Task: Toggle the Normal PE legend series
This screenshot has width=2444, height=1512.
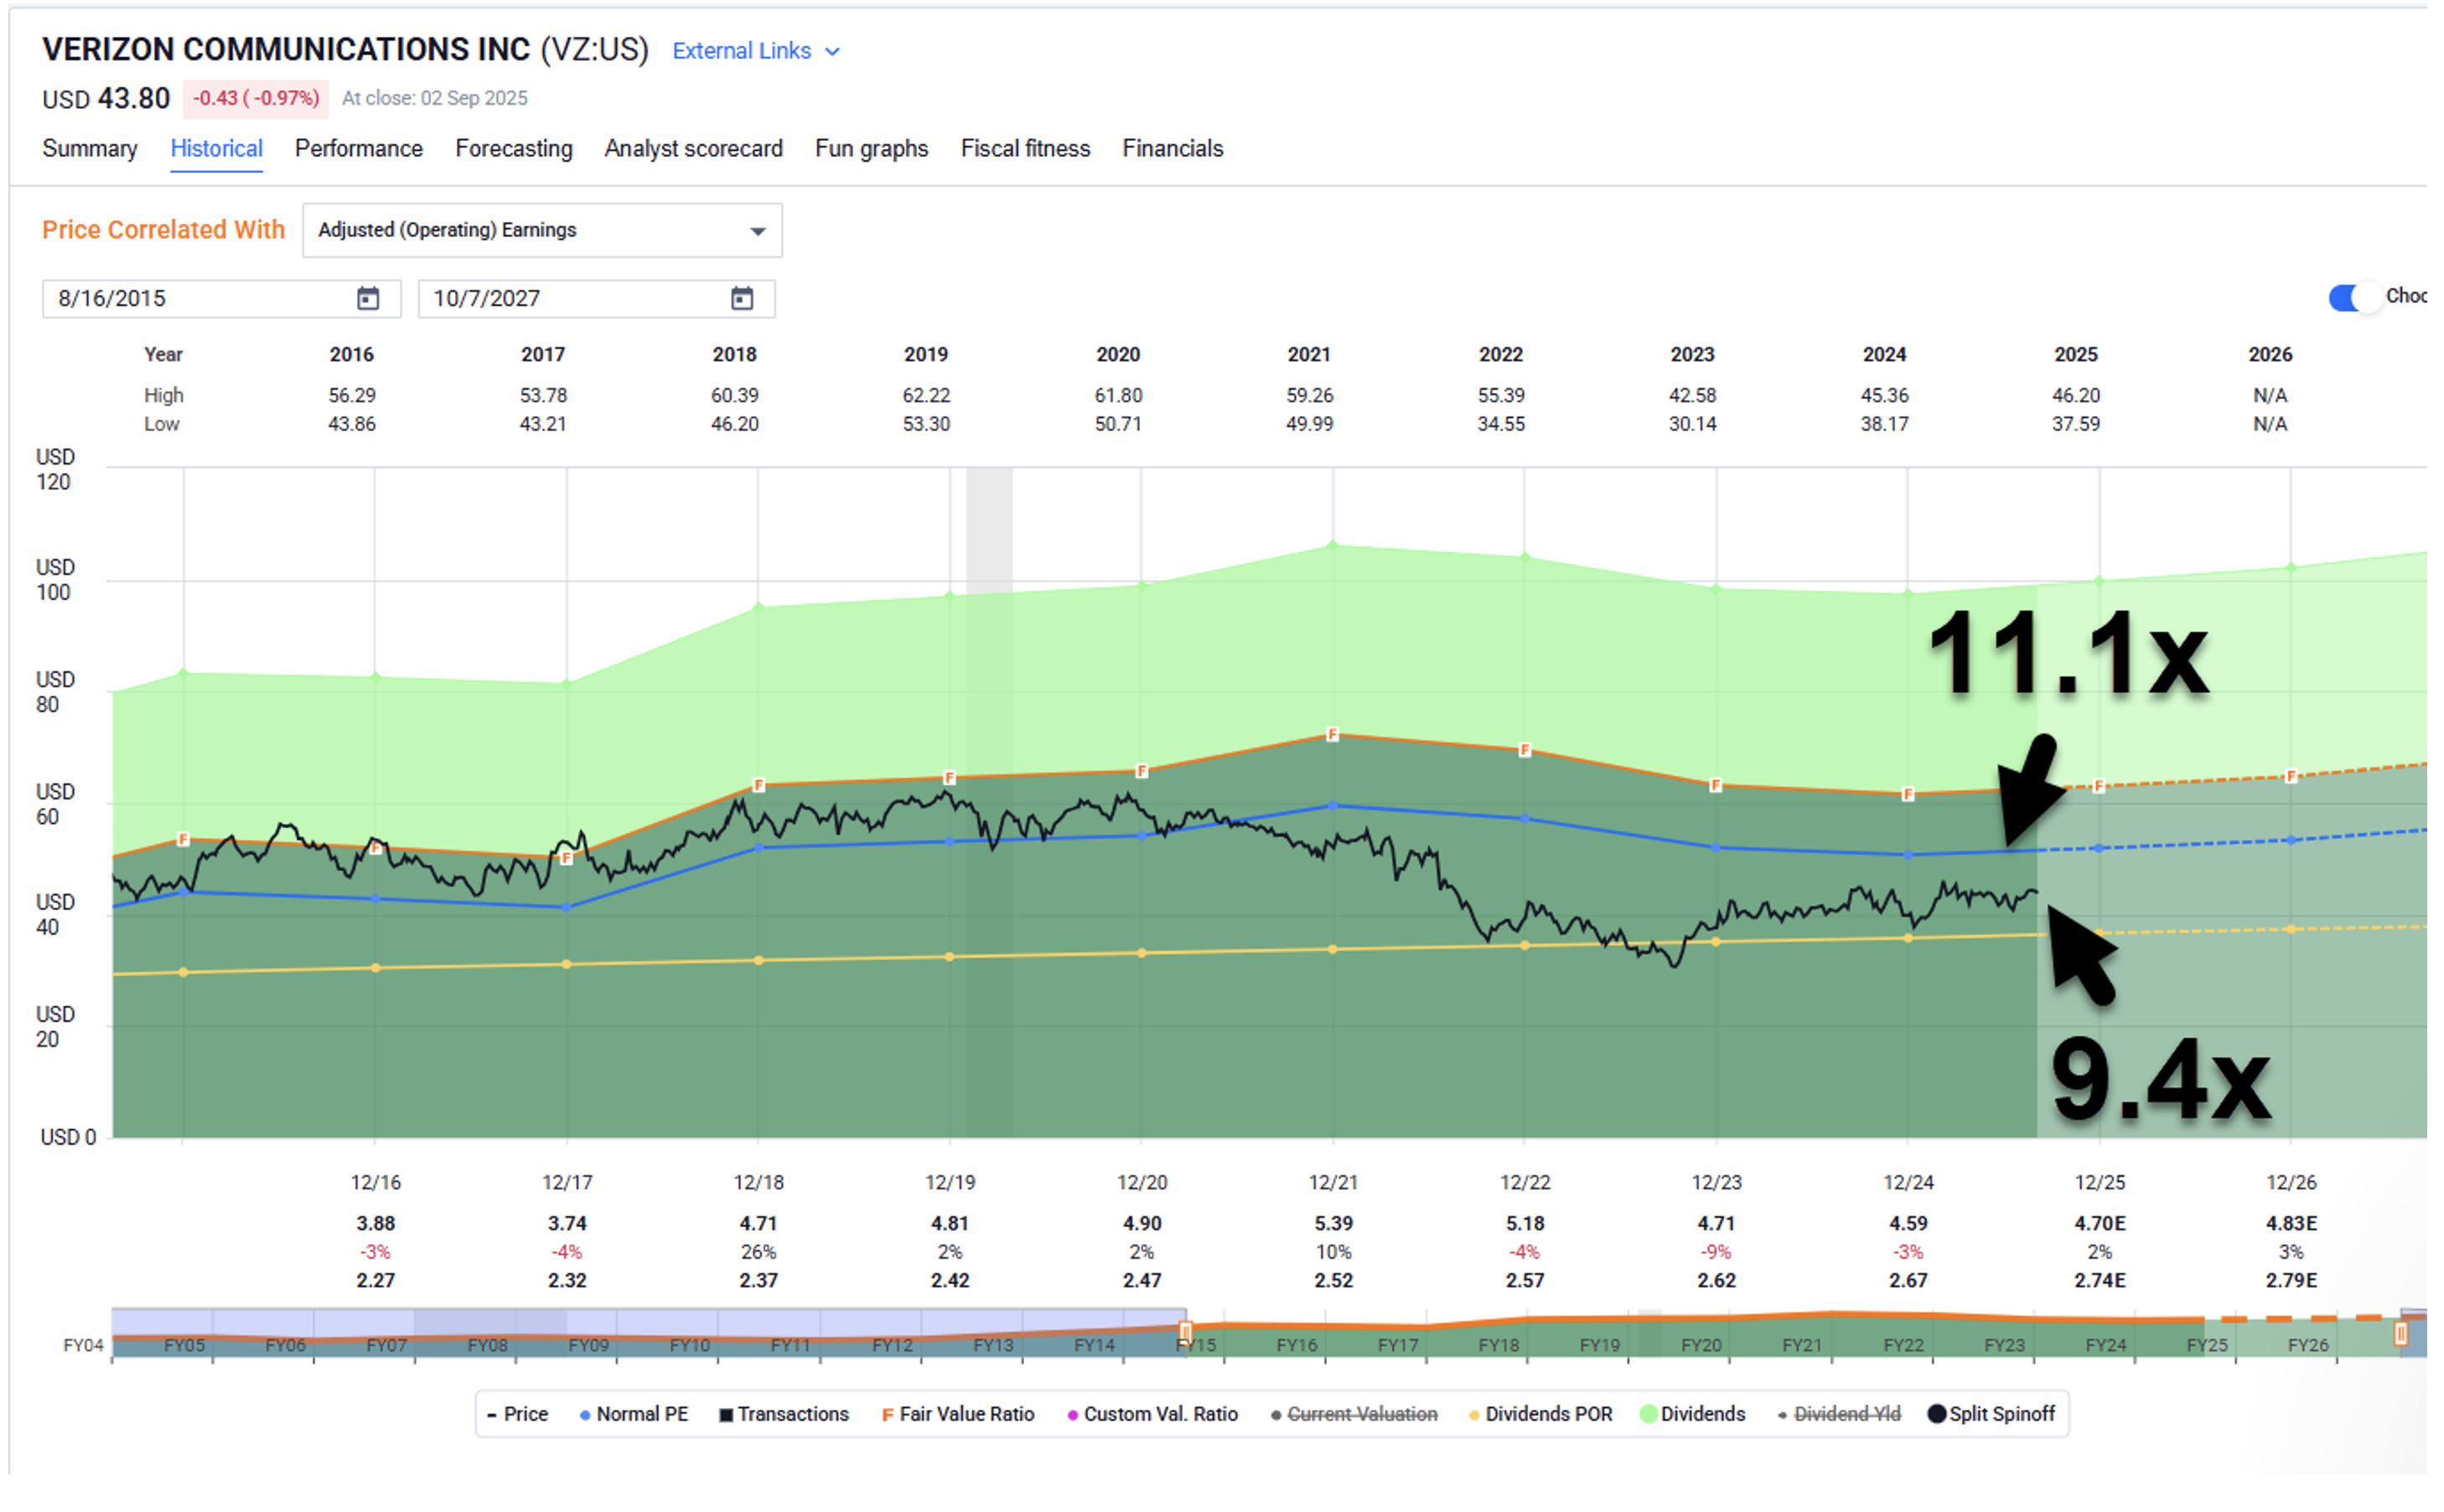Action: (634, 1415)
